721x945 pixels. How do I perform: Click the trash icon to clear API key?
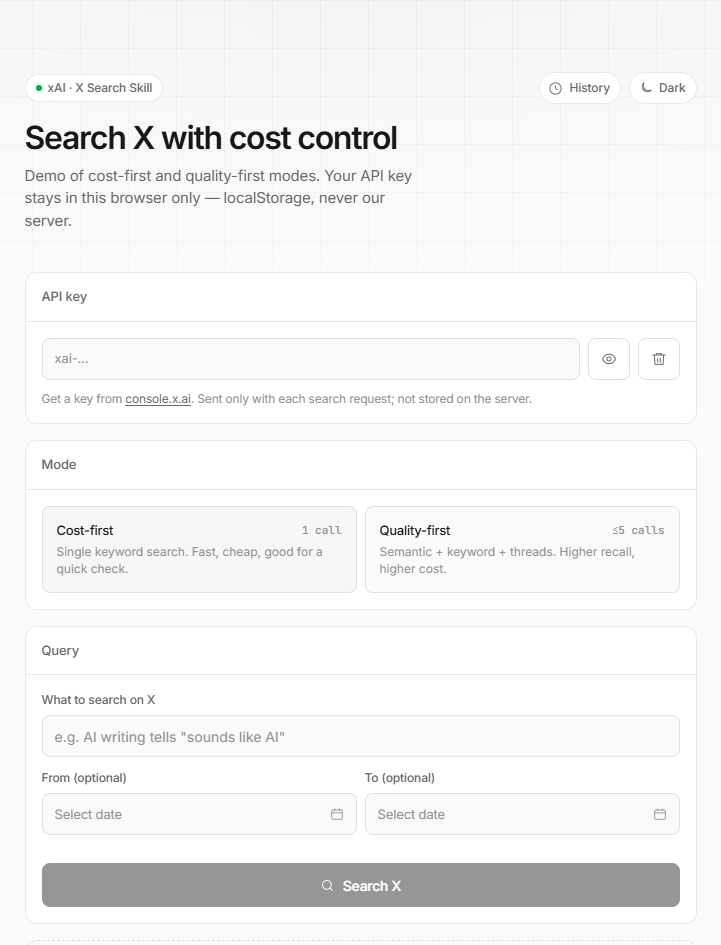tap(659, 359)
